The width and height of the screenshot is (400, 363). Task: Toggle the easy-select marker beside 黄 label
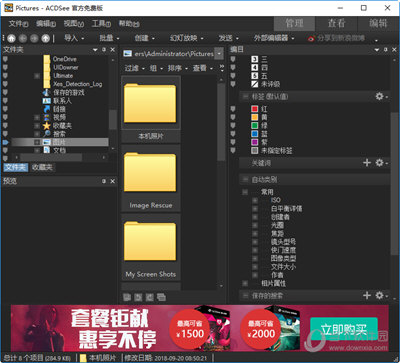point(233,117)
